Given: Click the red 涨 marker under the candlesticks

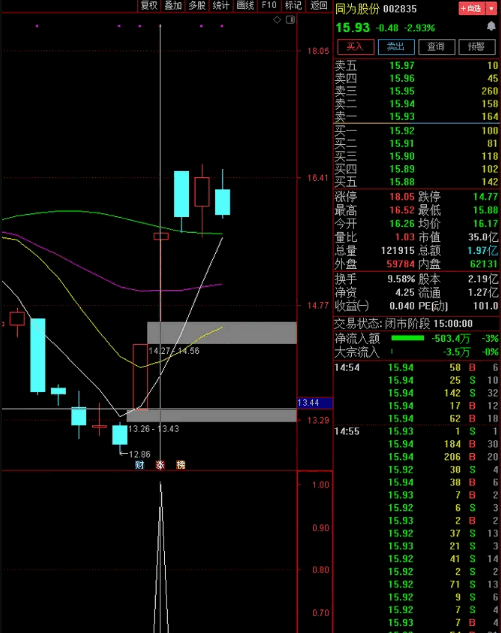Looking at the screenshot, I should click(x=160, y=465).
